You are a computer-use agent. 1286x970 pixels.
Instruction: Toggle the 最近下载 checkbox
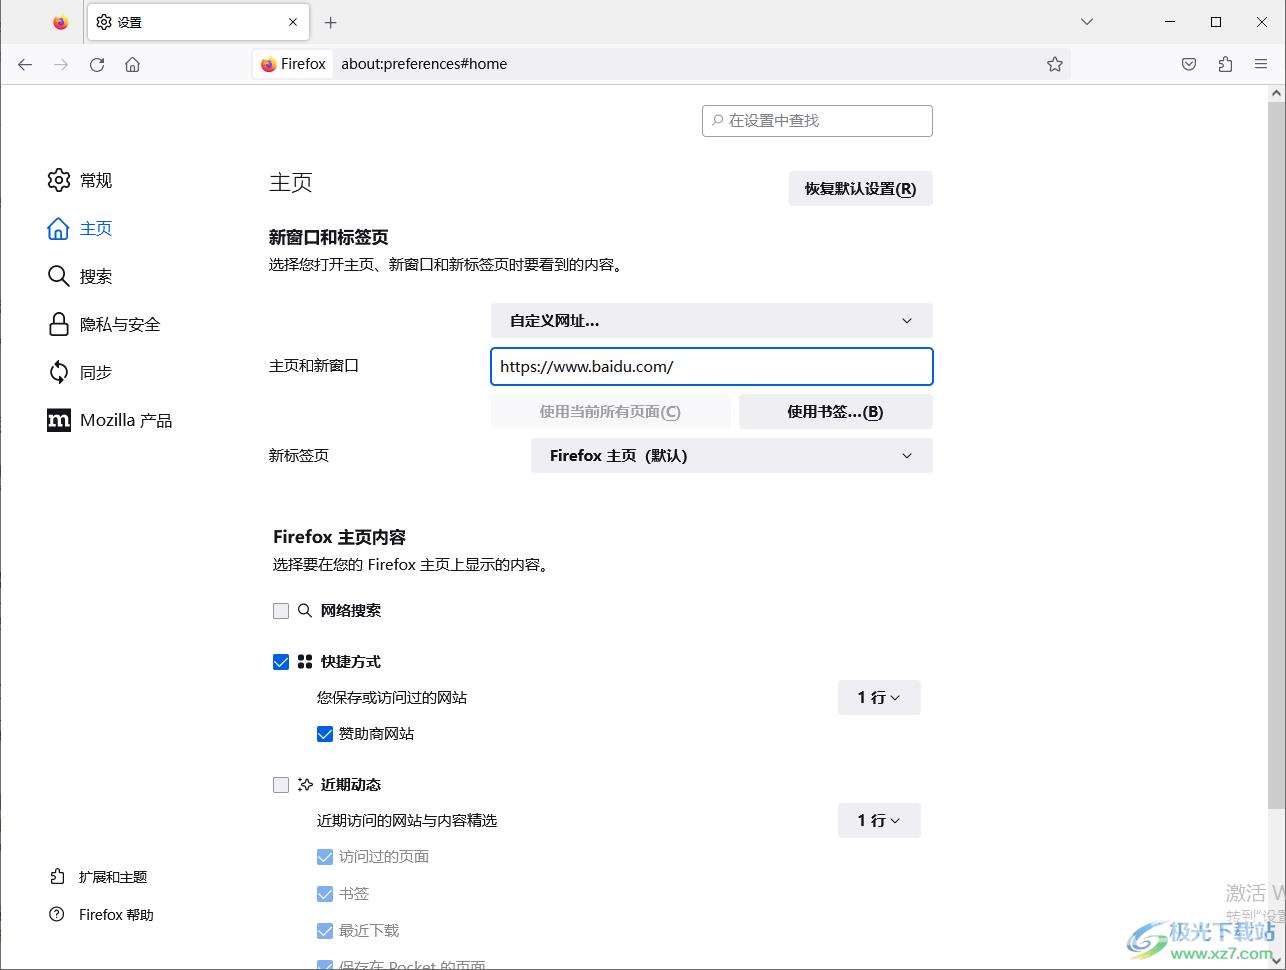325,931
